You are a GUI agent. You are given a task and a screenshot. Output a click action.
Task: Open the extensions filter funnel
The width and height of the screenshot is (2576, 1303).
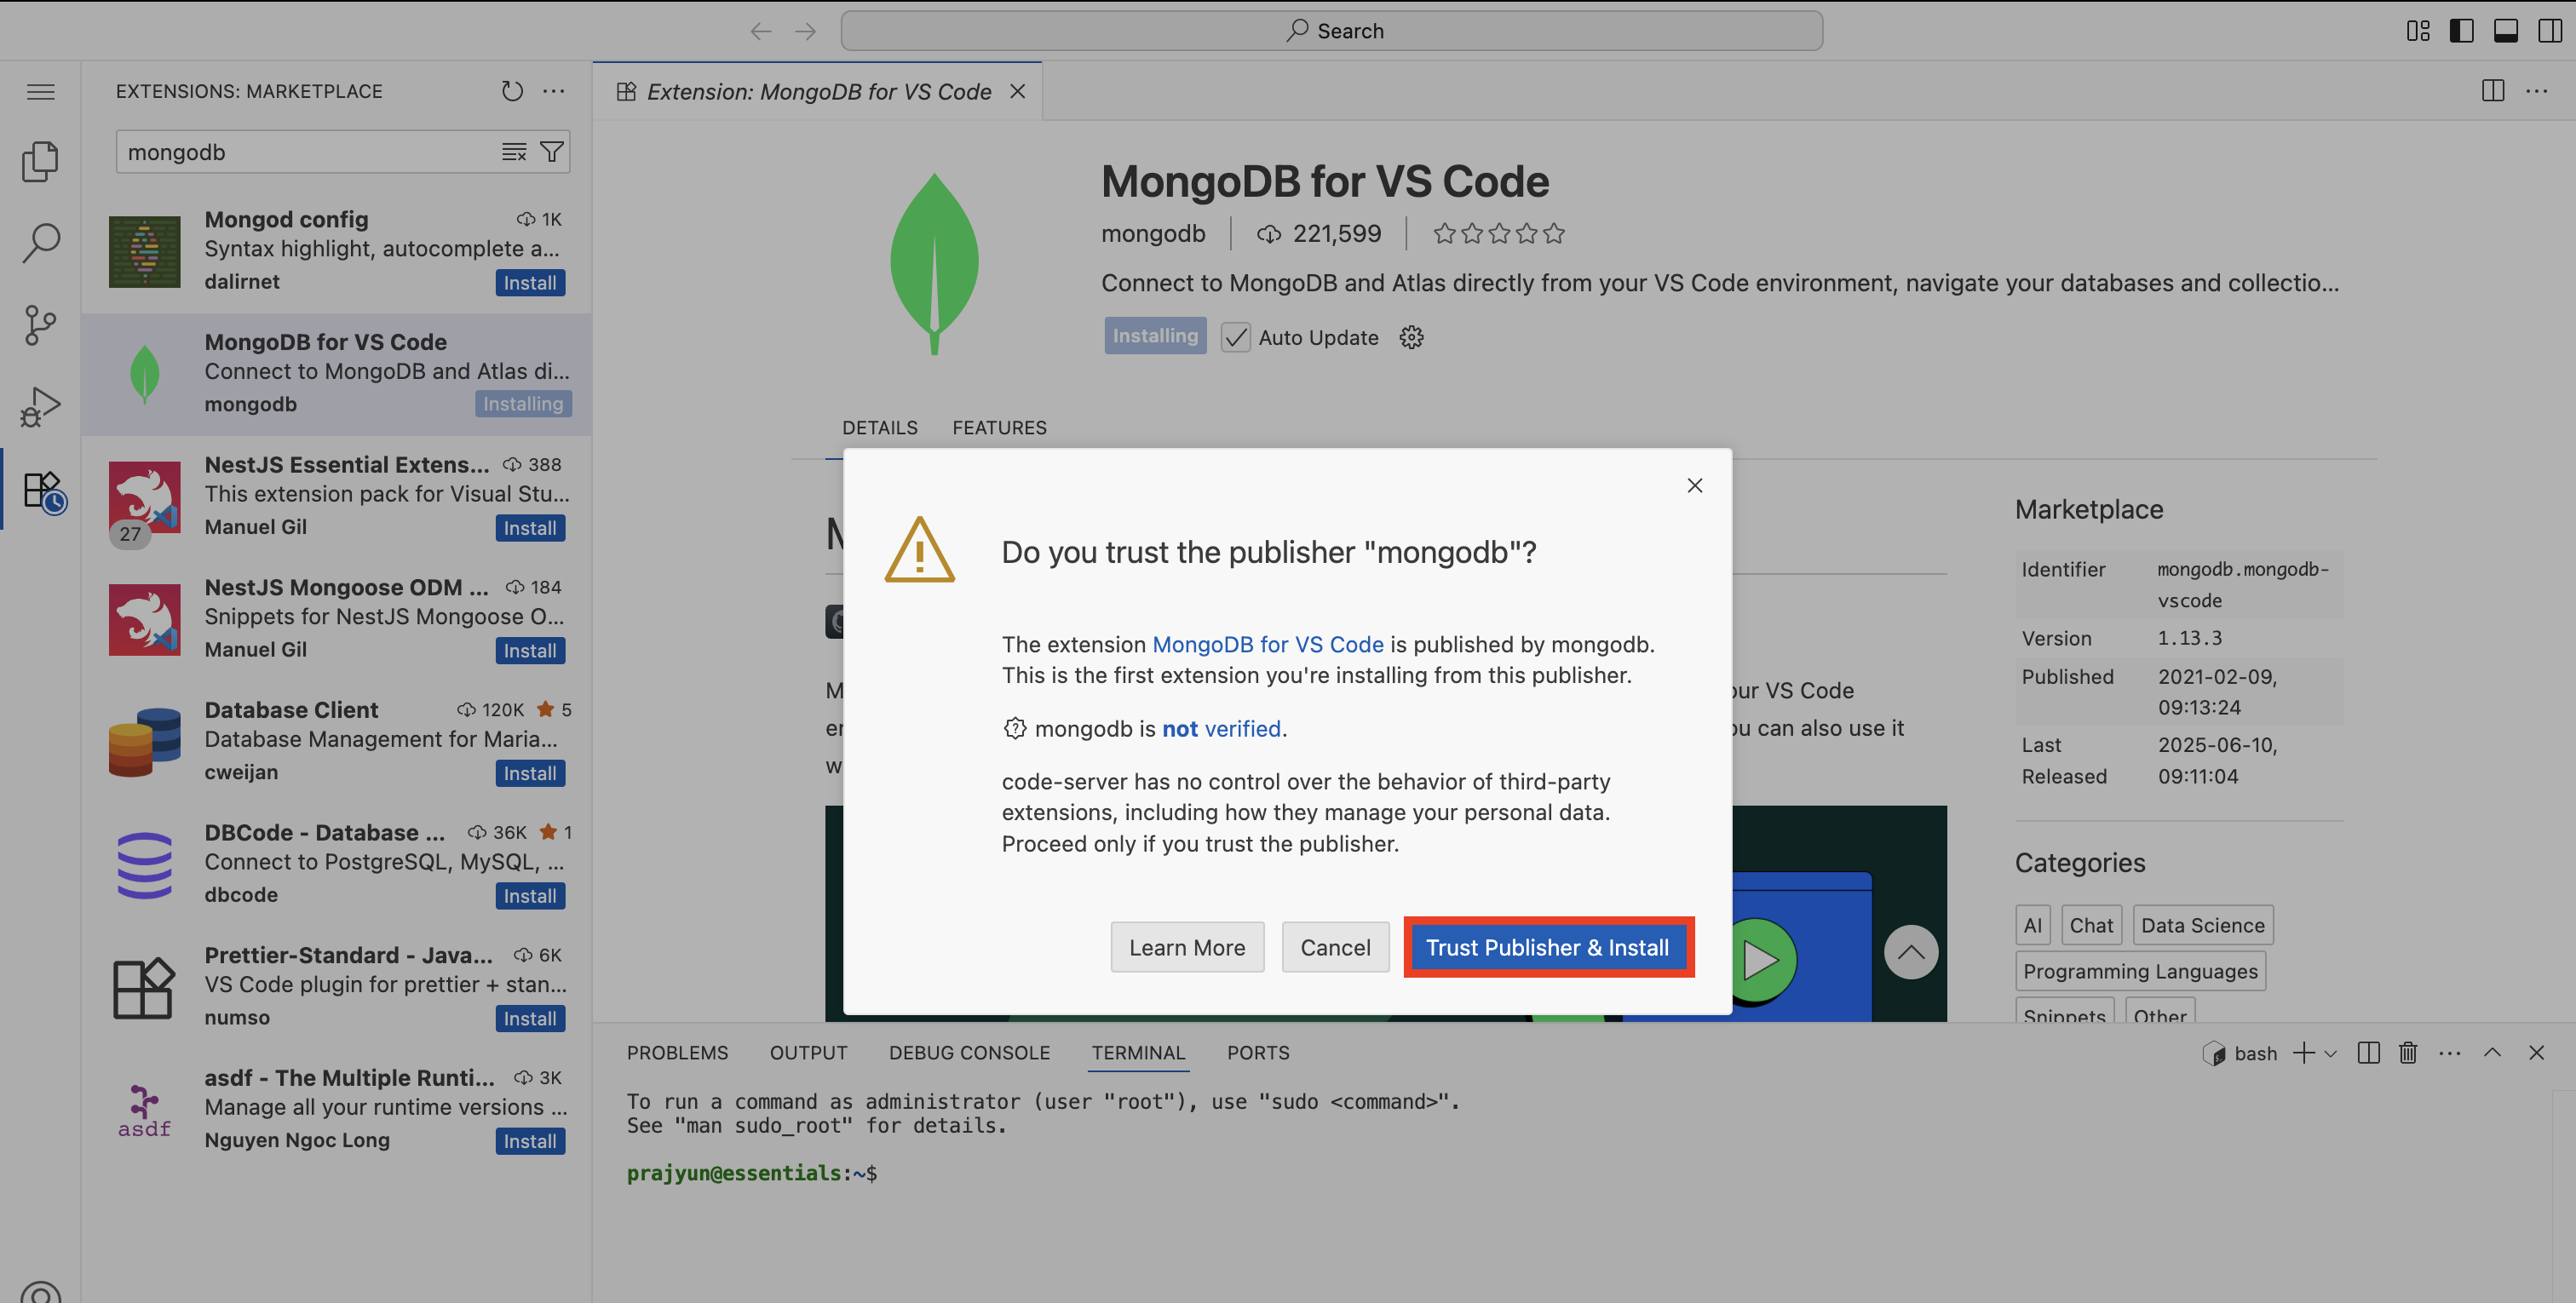click(551, 152)
